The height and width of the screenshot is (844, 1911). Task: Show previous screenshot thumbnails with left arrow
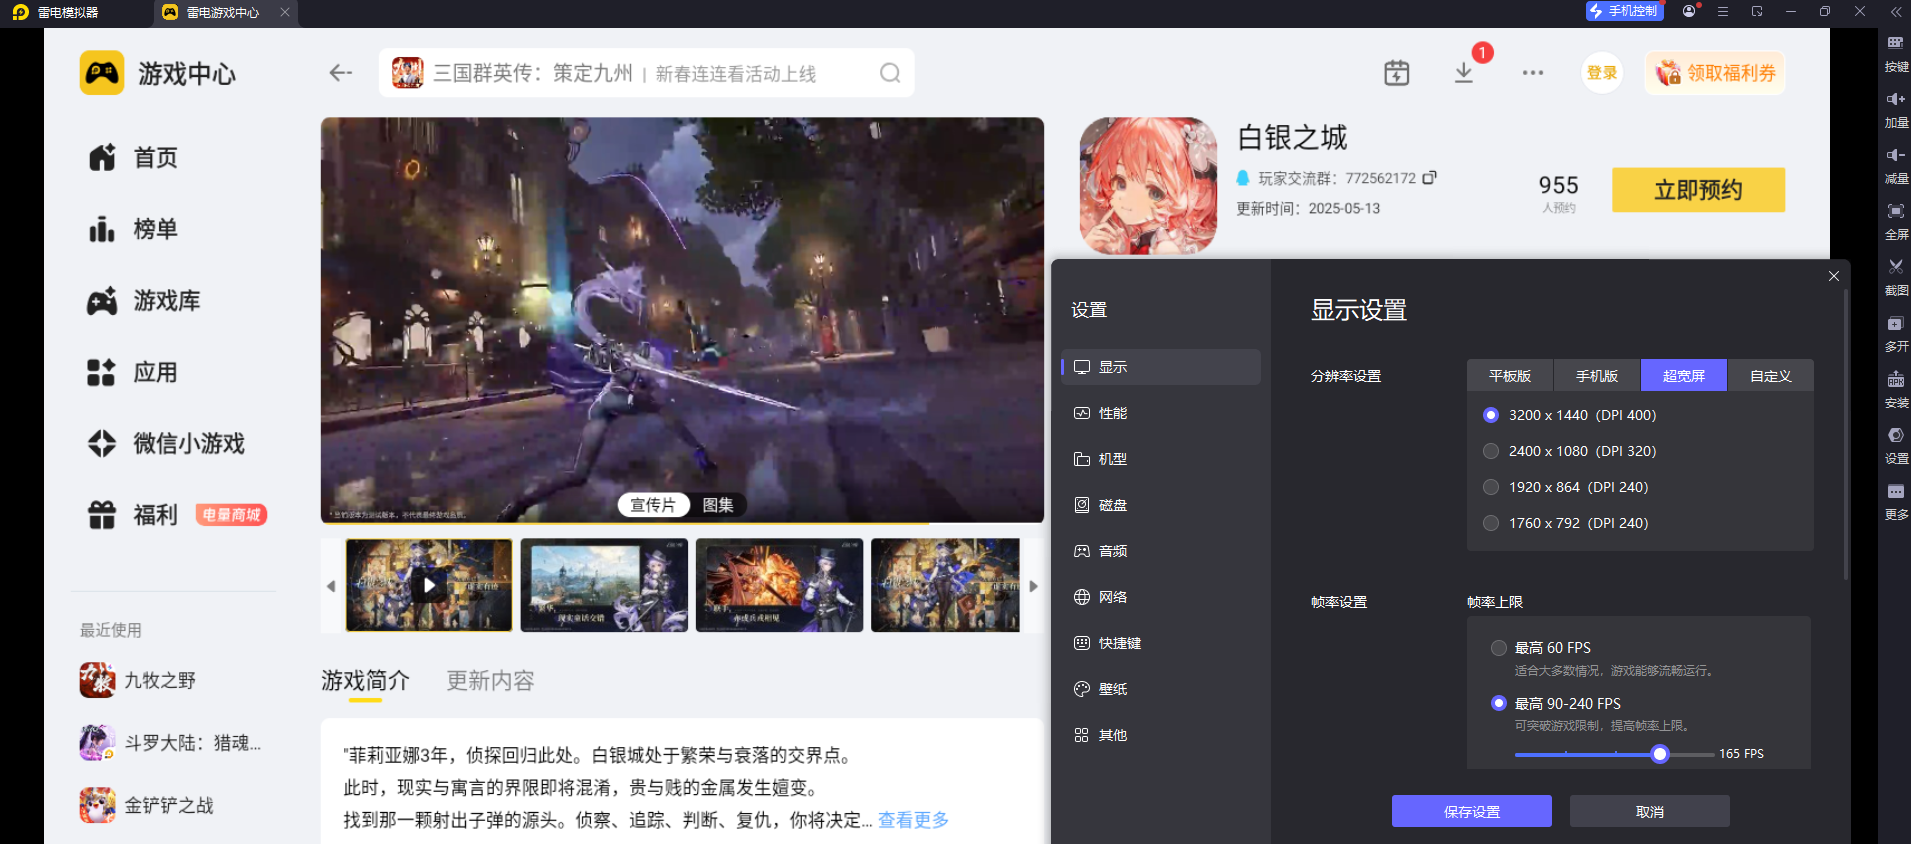click(331, 586)
